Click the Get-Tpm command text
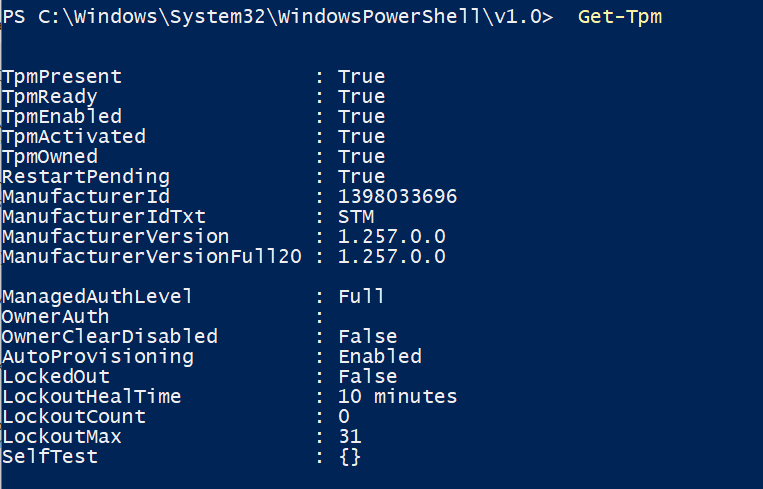The height and width of the screenshot is (489, 763). click(x=619, y=17)
